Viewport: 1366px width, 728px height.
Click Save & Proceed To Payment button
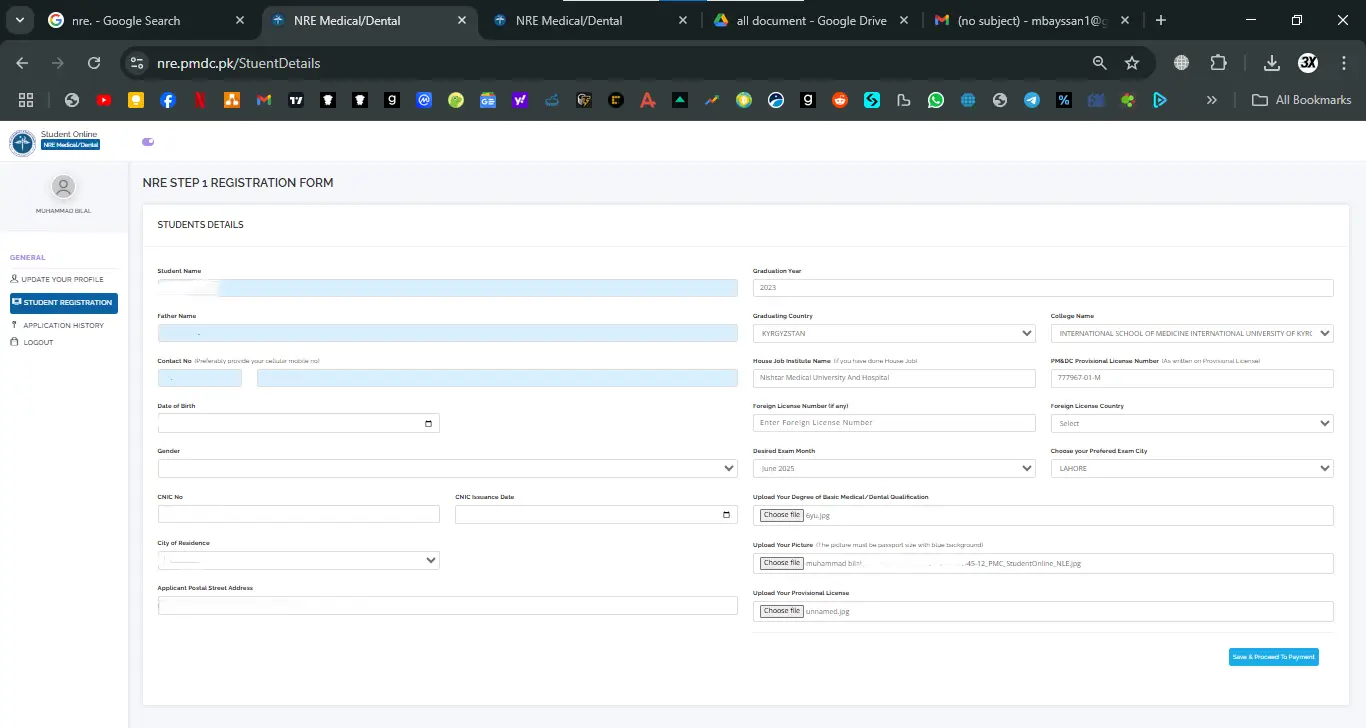(1273, 657)
